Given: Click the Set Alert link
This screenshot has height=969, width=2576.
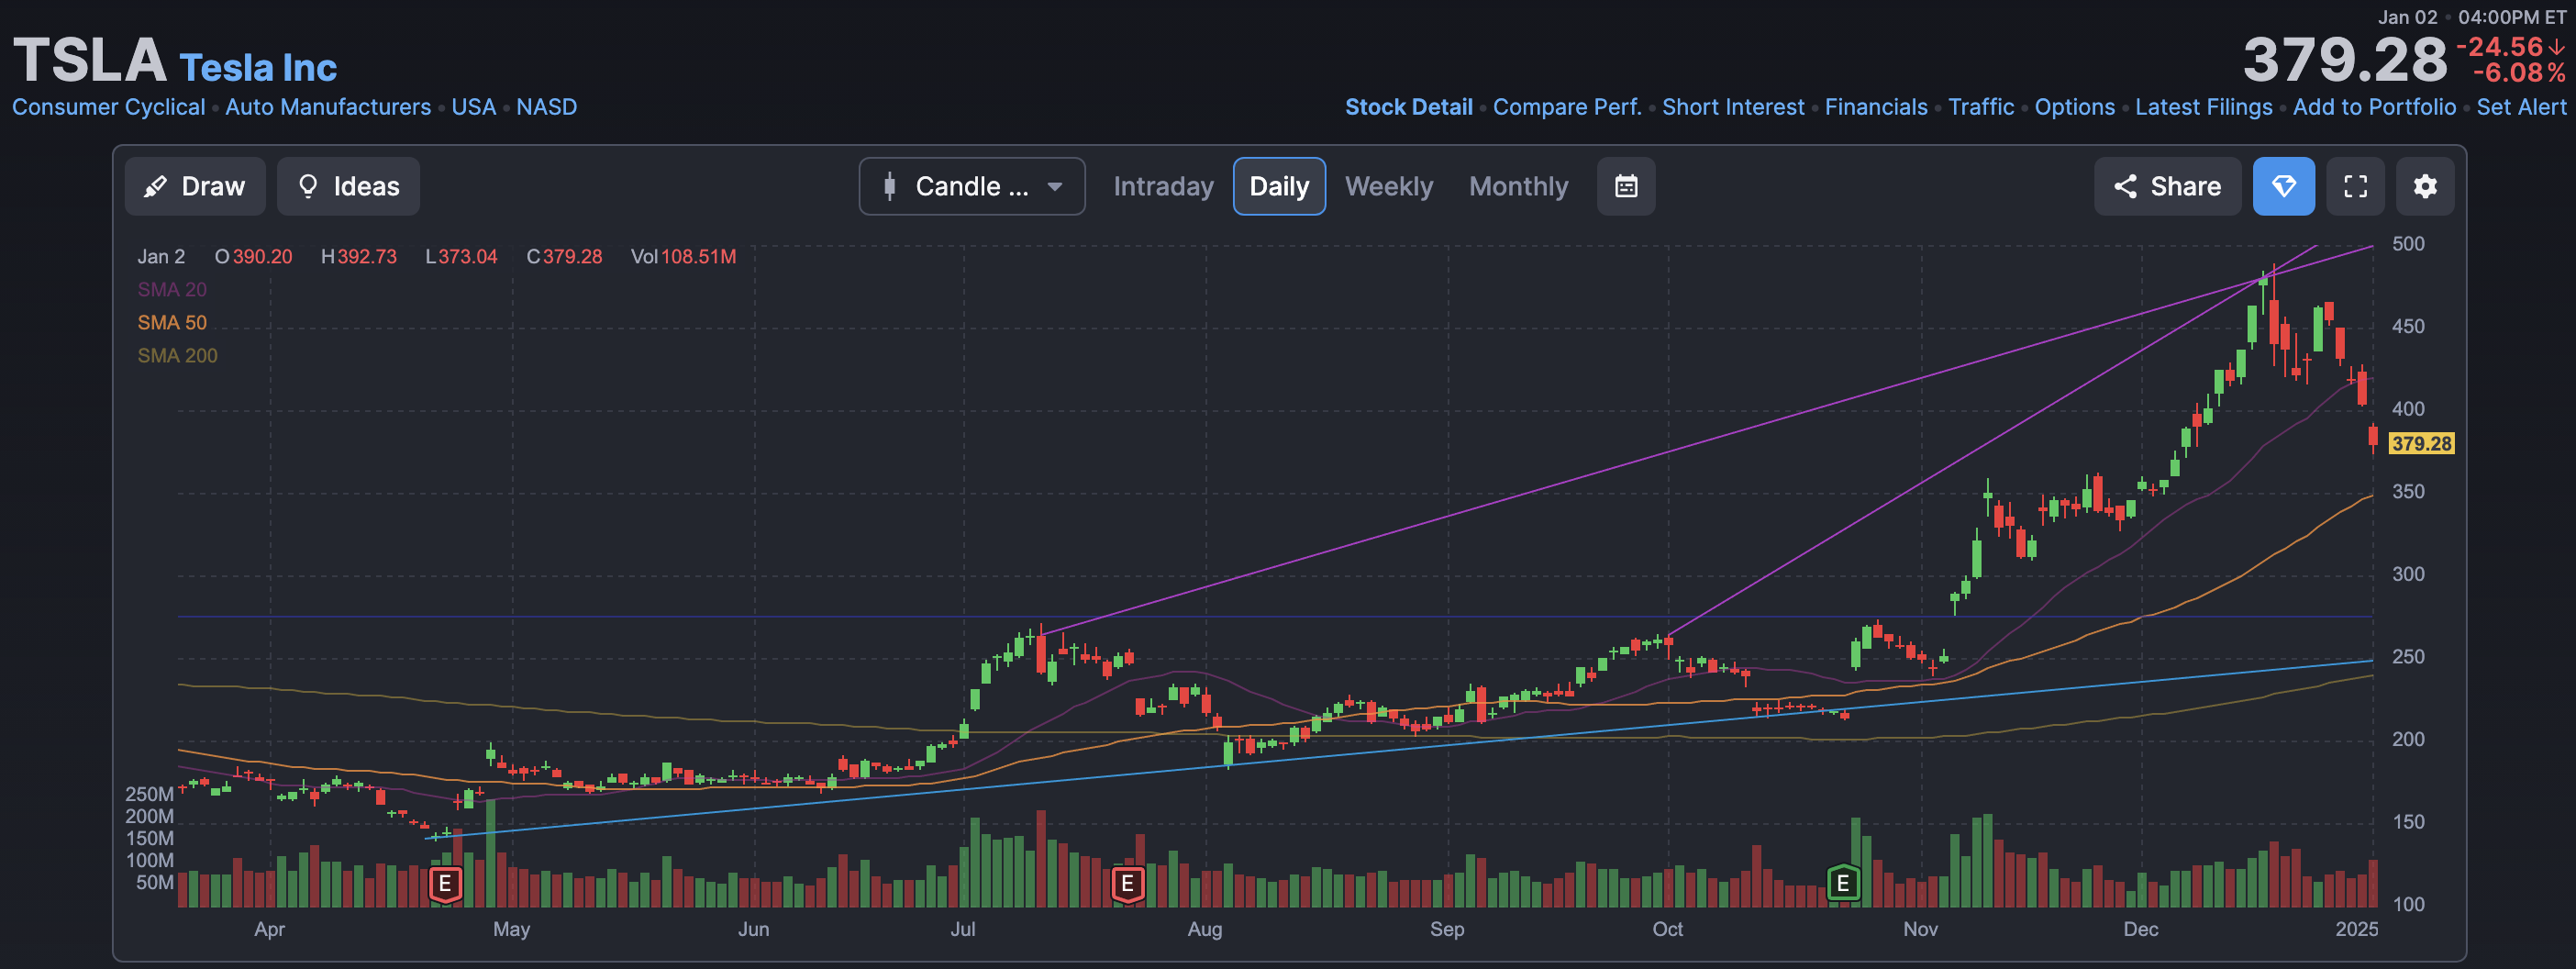Looking at the screenshot, I should coord(2521,107).
